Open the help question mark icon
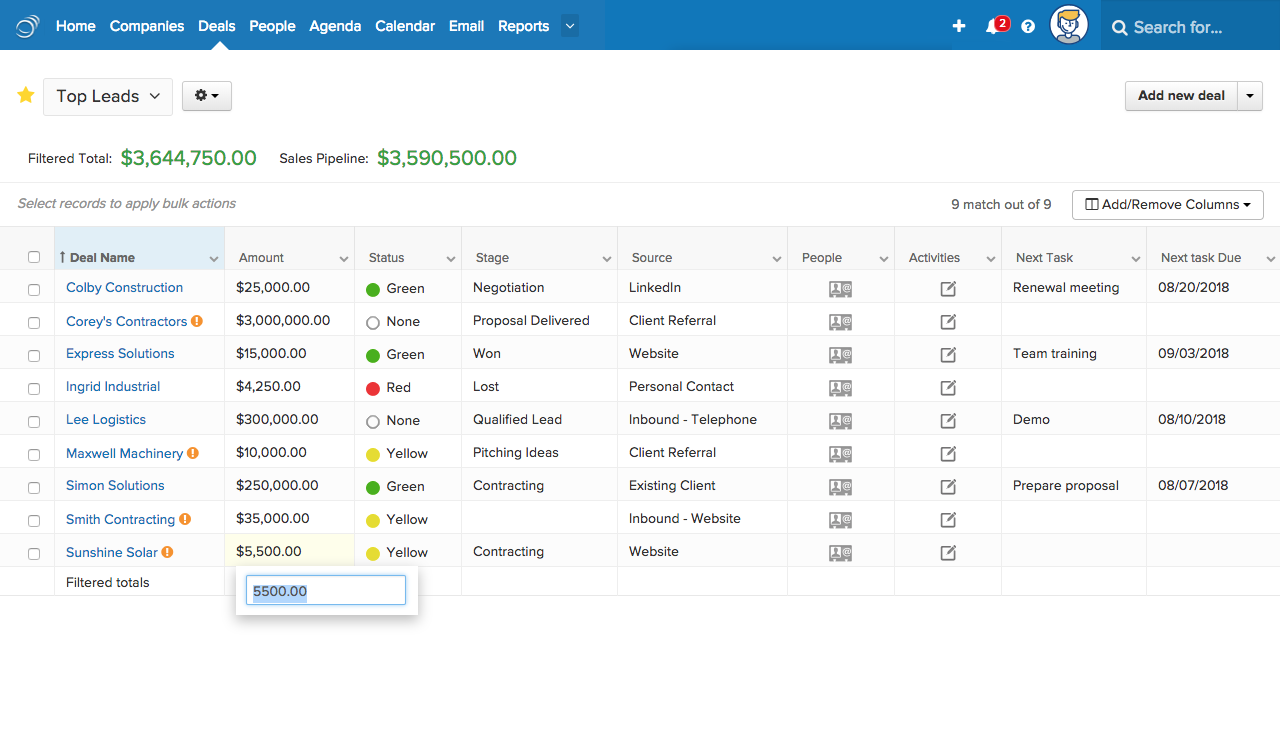The height and width of the screenshot is (737, 1280). pyautogui.click(x=1027, y=27)
